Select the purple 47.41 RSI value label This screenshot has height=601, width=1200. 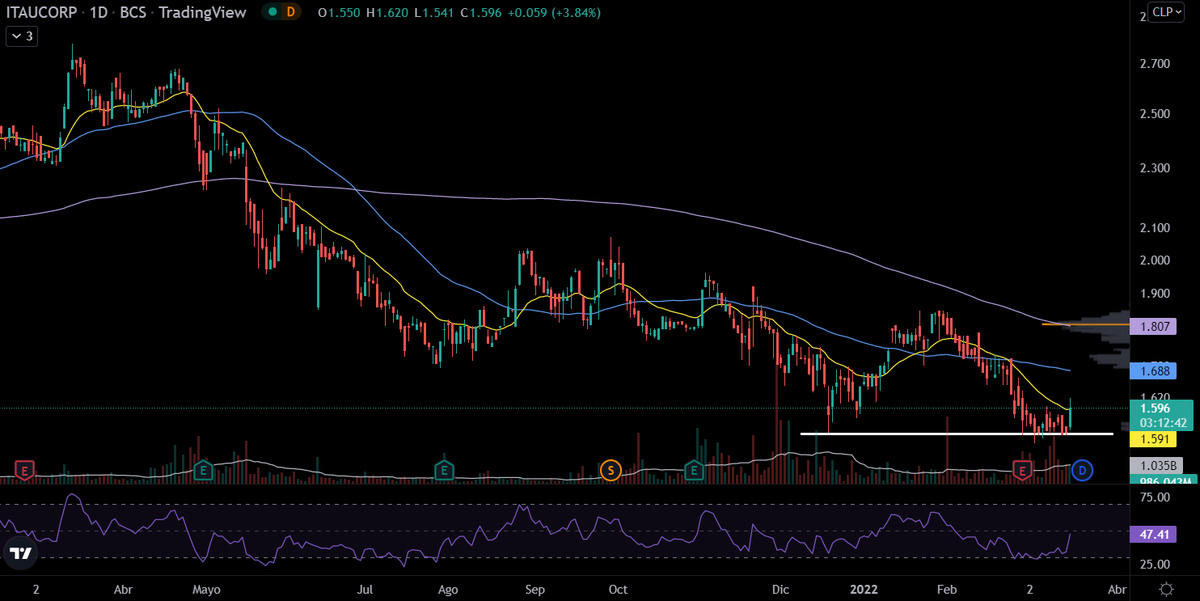1154,535
